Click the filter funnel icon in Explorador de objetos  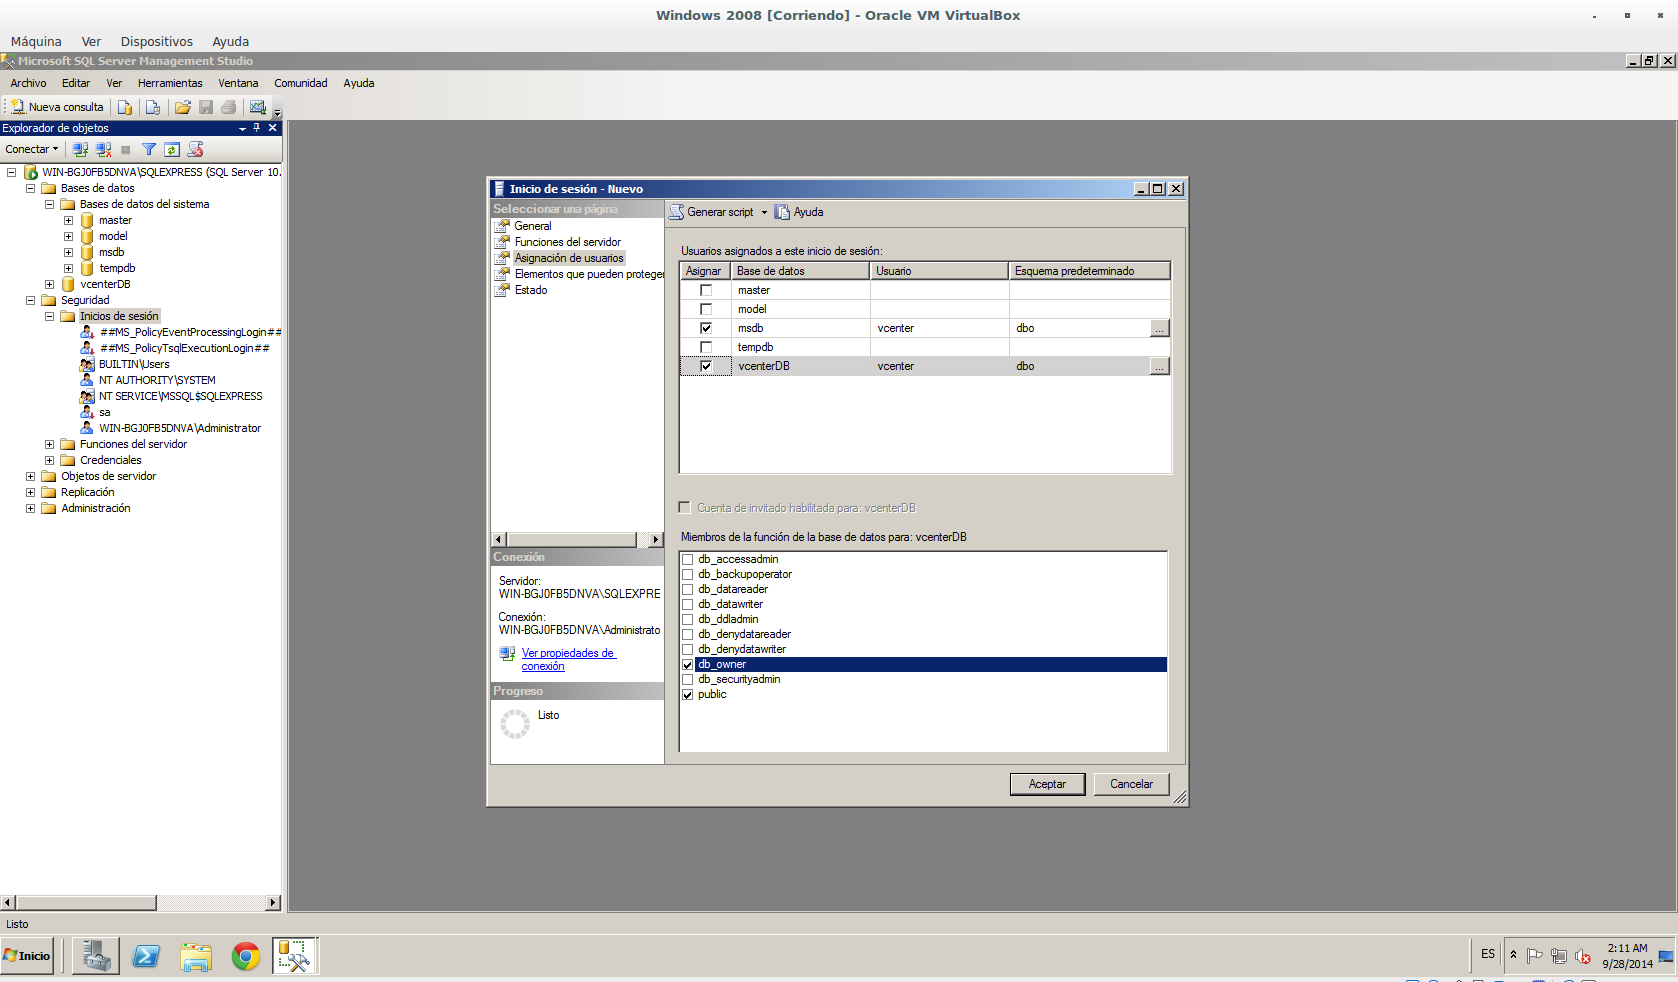click(149, 149)
